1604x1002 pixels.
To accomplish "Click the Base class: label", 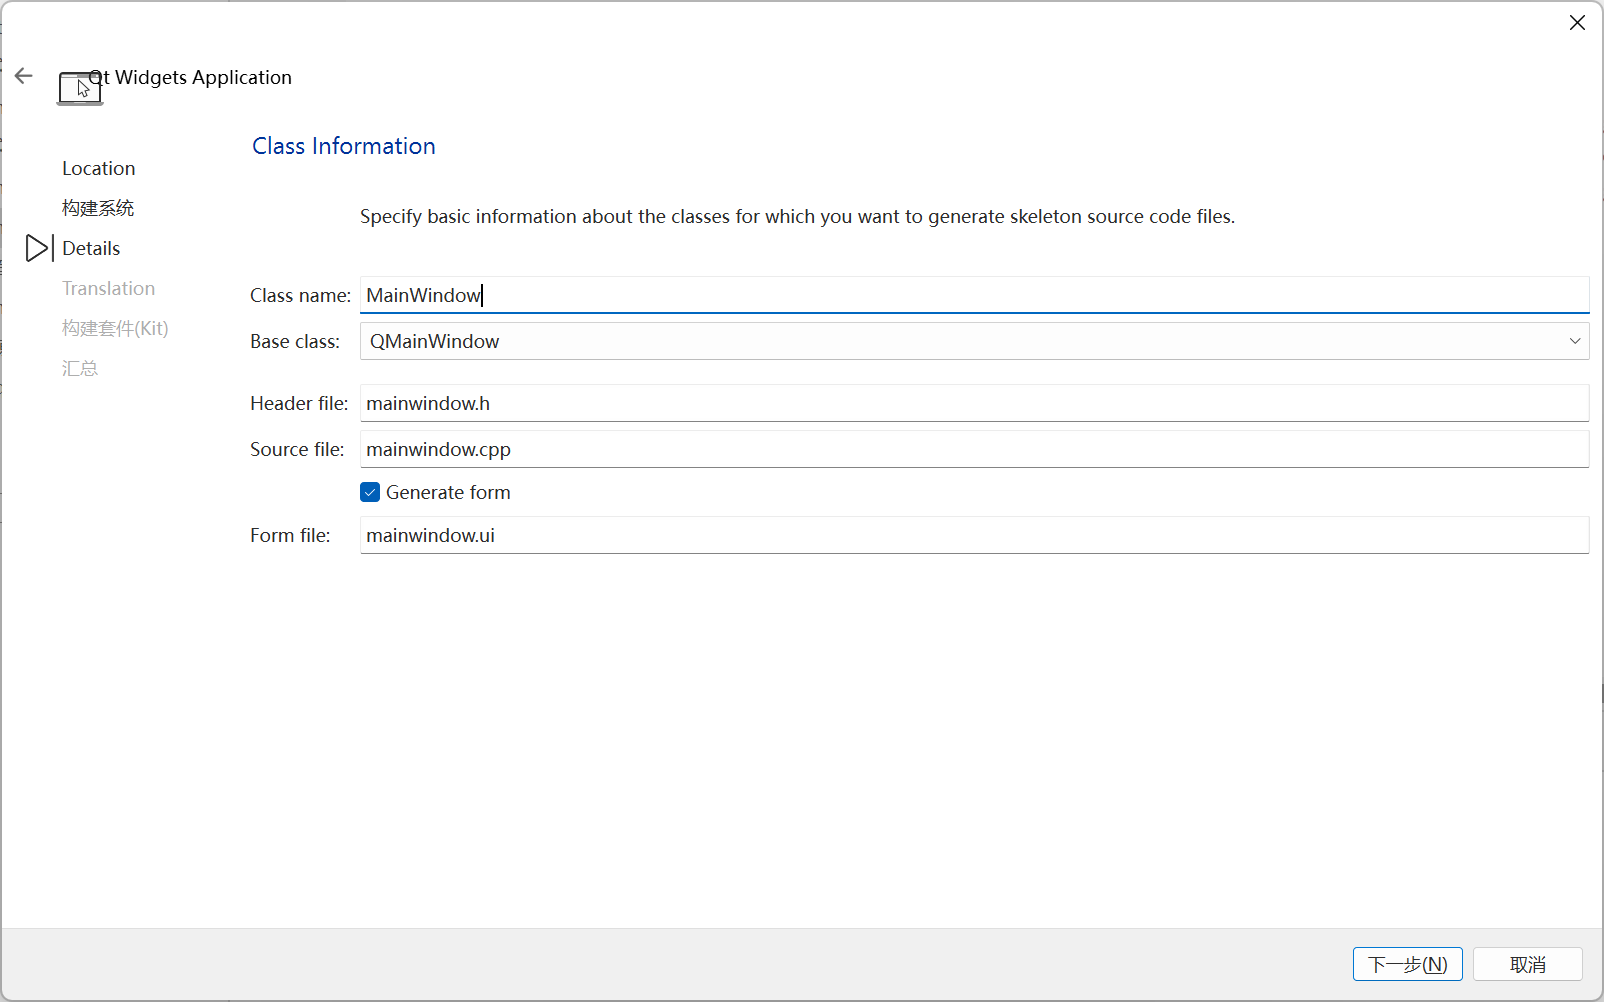I will coord(295,341).
